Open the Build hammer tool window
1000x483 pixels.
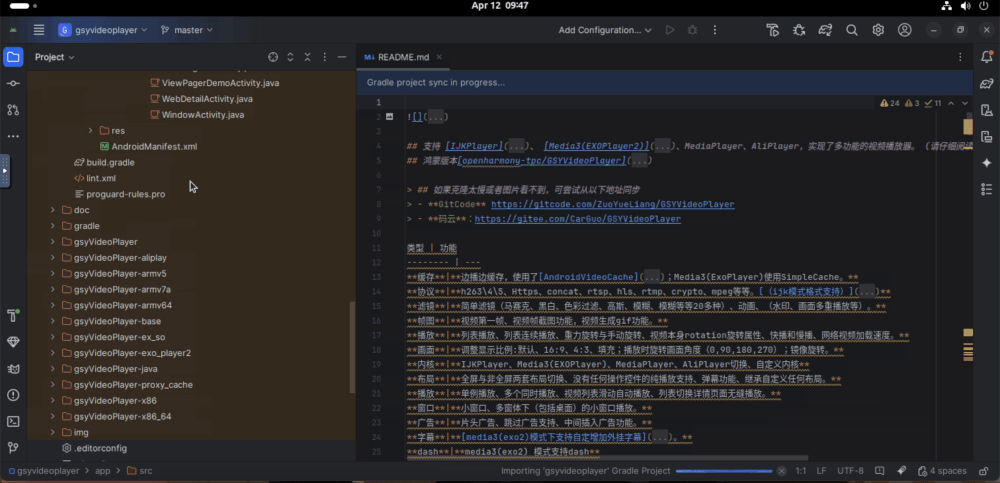tap(13, 316)
